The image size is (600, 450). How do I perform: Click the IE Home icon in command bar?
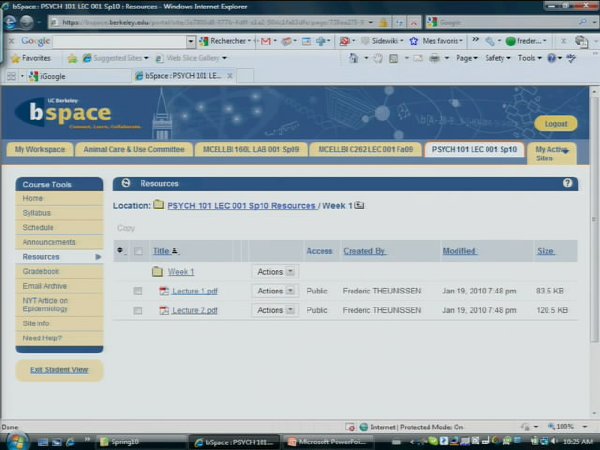[354, 58]
